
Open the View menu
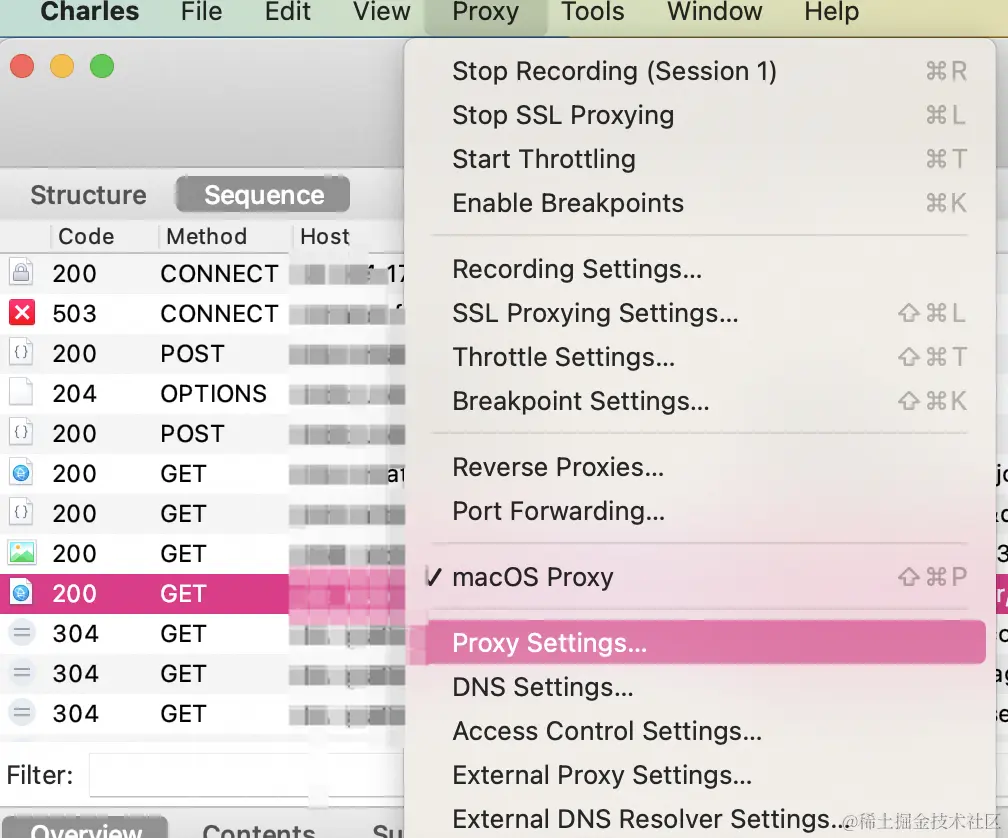[381, 13]
